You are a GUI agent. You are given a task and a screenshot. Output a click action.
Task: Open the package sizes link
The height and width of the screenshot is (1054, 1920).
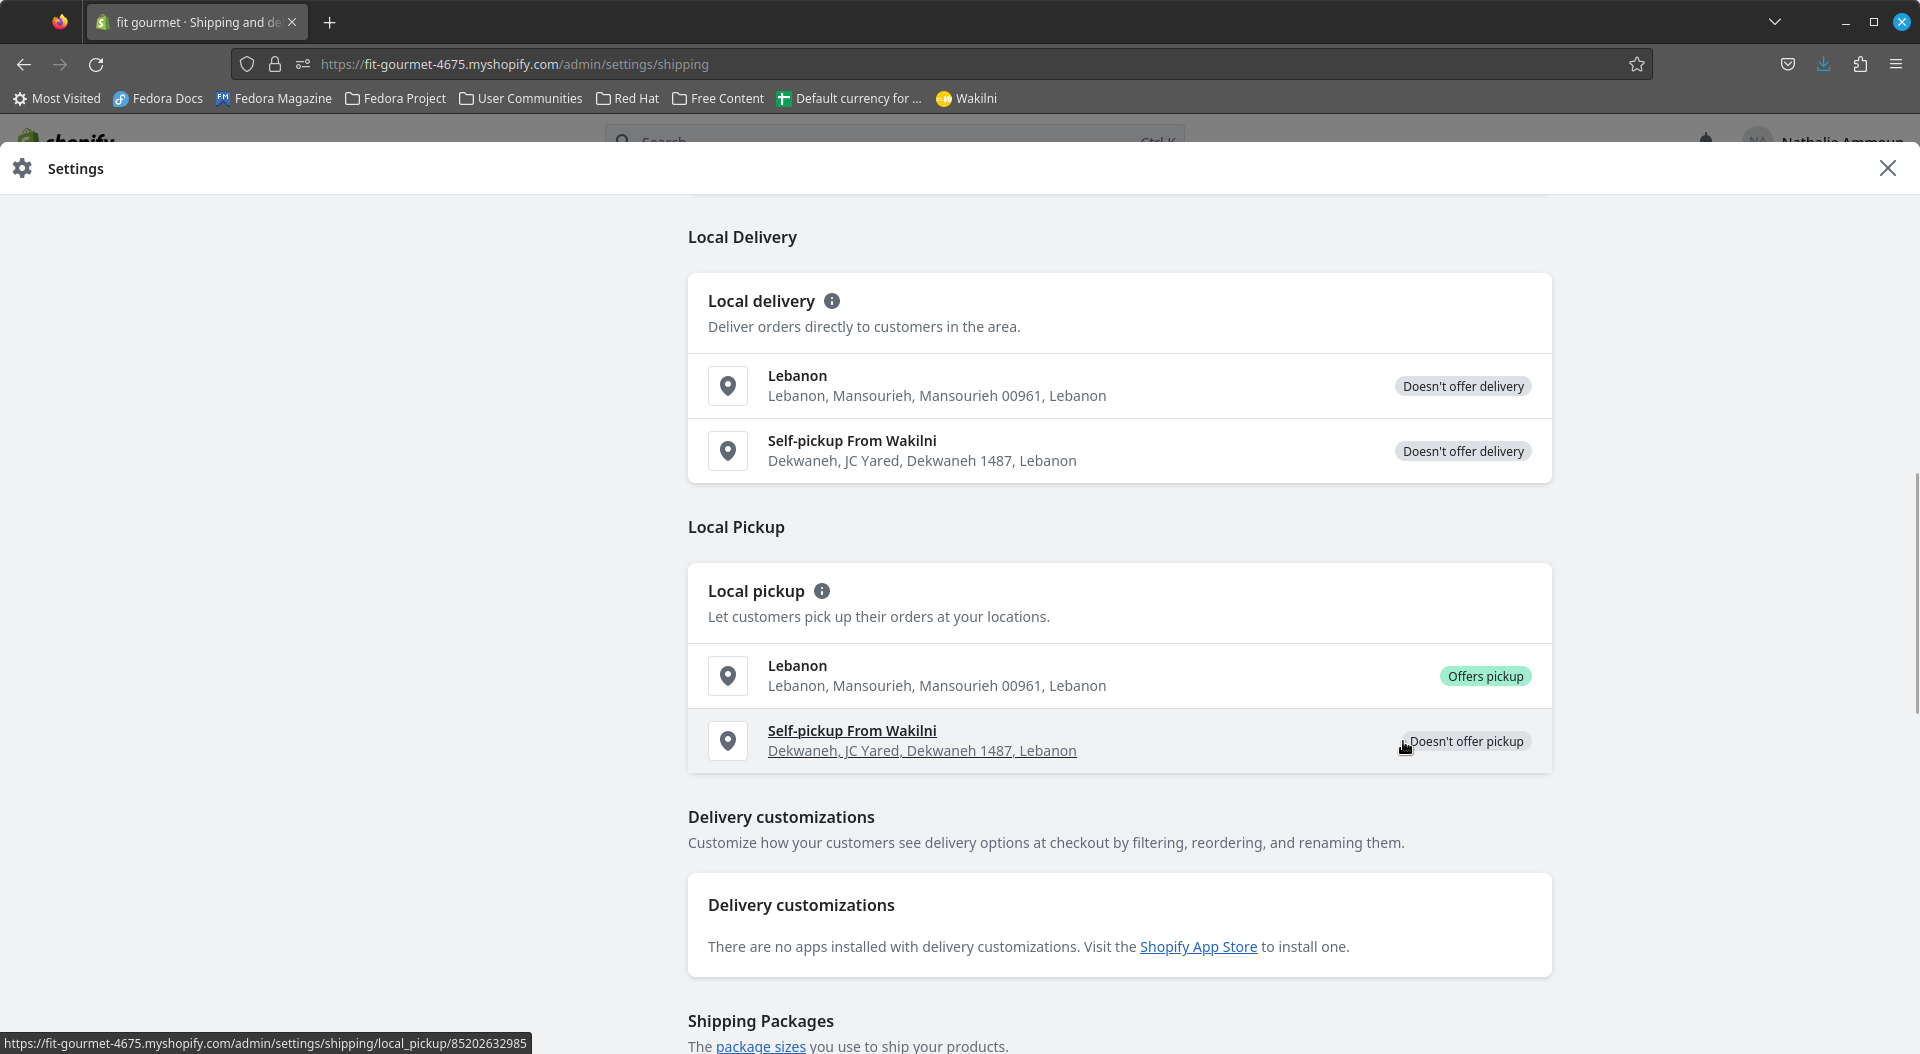coord(760,1046)
